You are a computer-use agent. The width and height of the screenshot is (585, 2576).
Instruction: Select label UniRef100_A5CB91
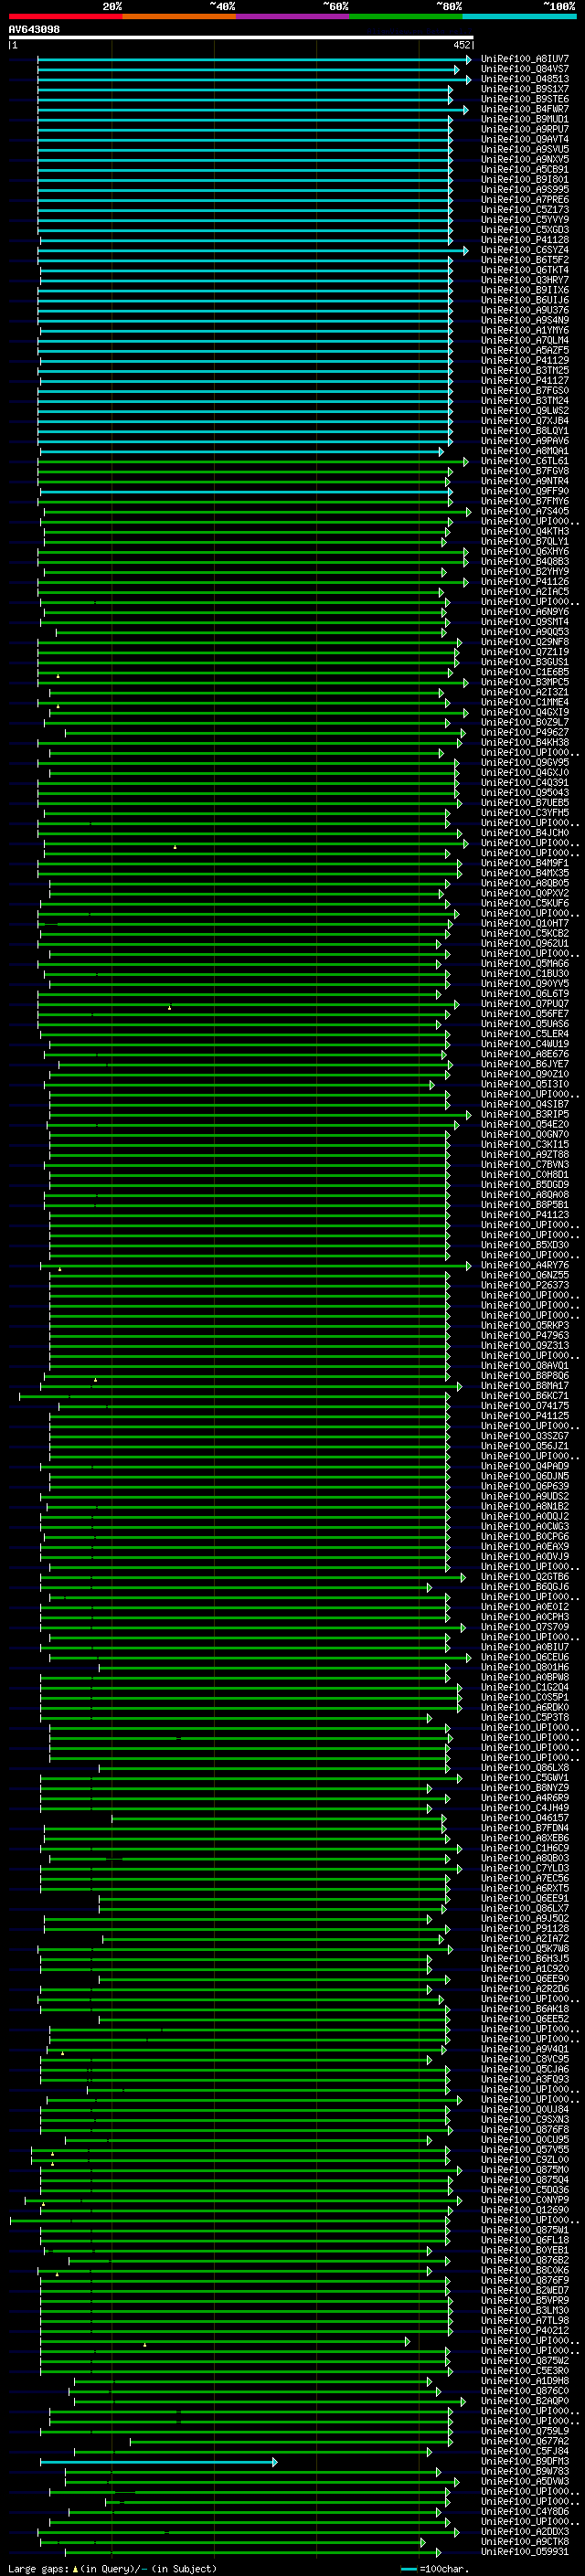click(524, 169)
